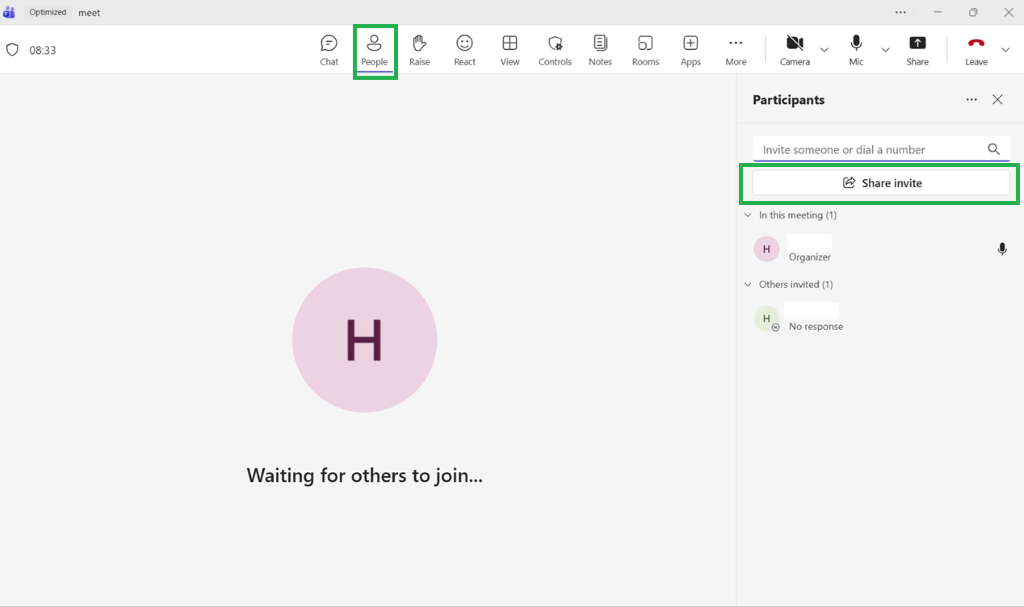Open meeting Notes
Image resolution: width=1024 pixels, height=607 pixels.
tap(600, 50)
